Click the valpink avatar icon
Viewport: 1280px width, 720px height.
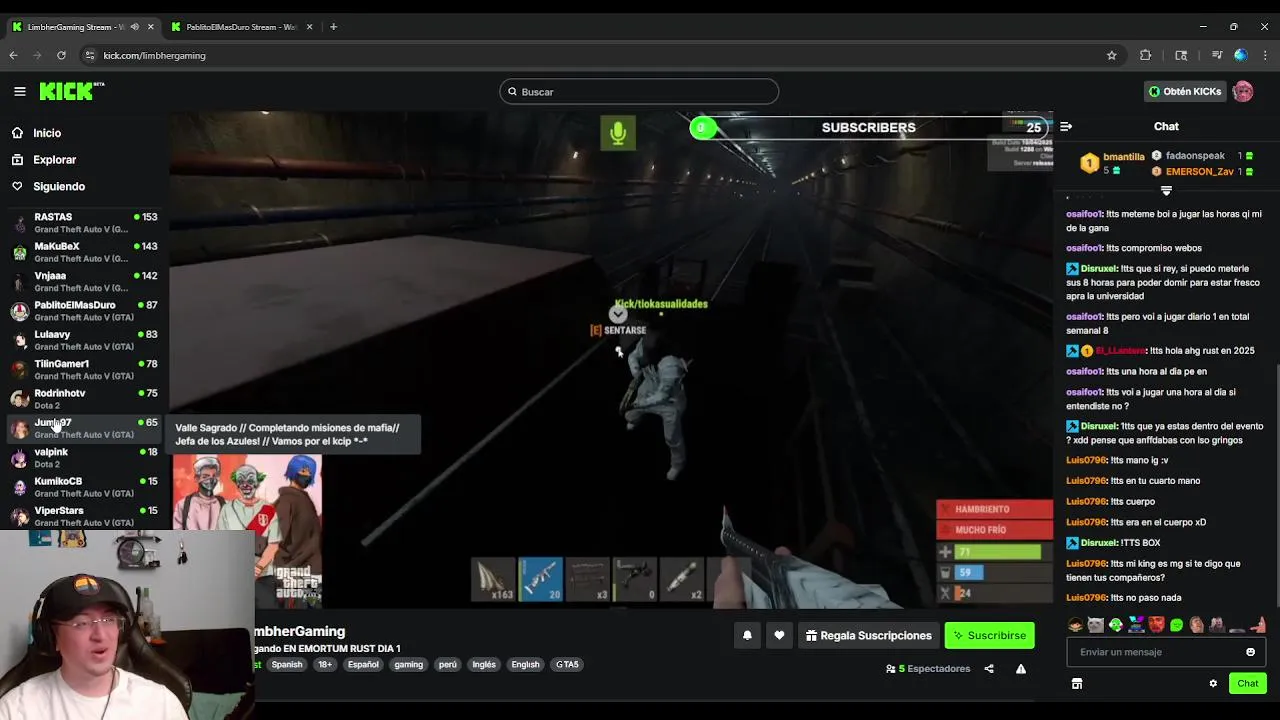pyautogui.click(x=19, y=459)
